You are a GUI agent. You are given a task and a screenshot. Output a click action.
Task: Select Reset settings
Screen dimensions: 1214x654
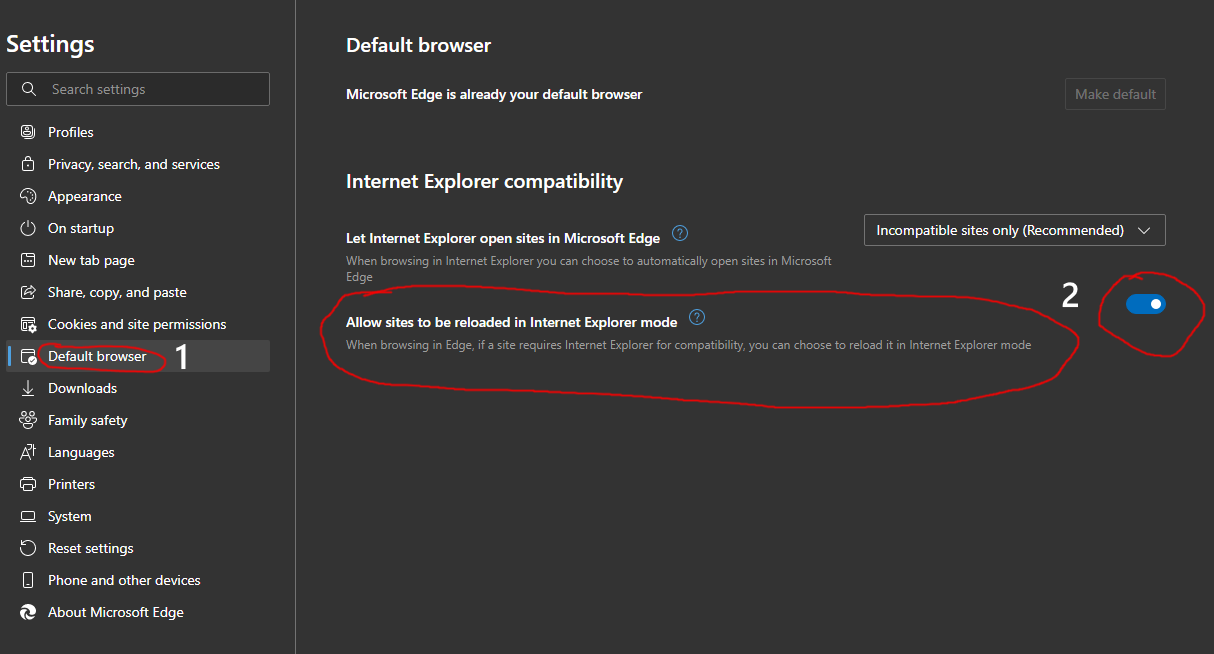(138, 548)
